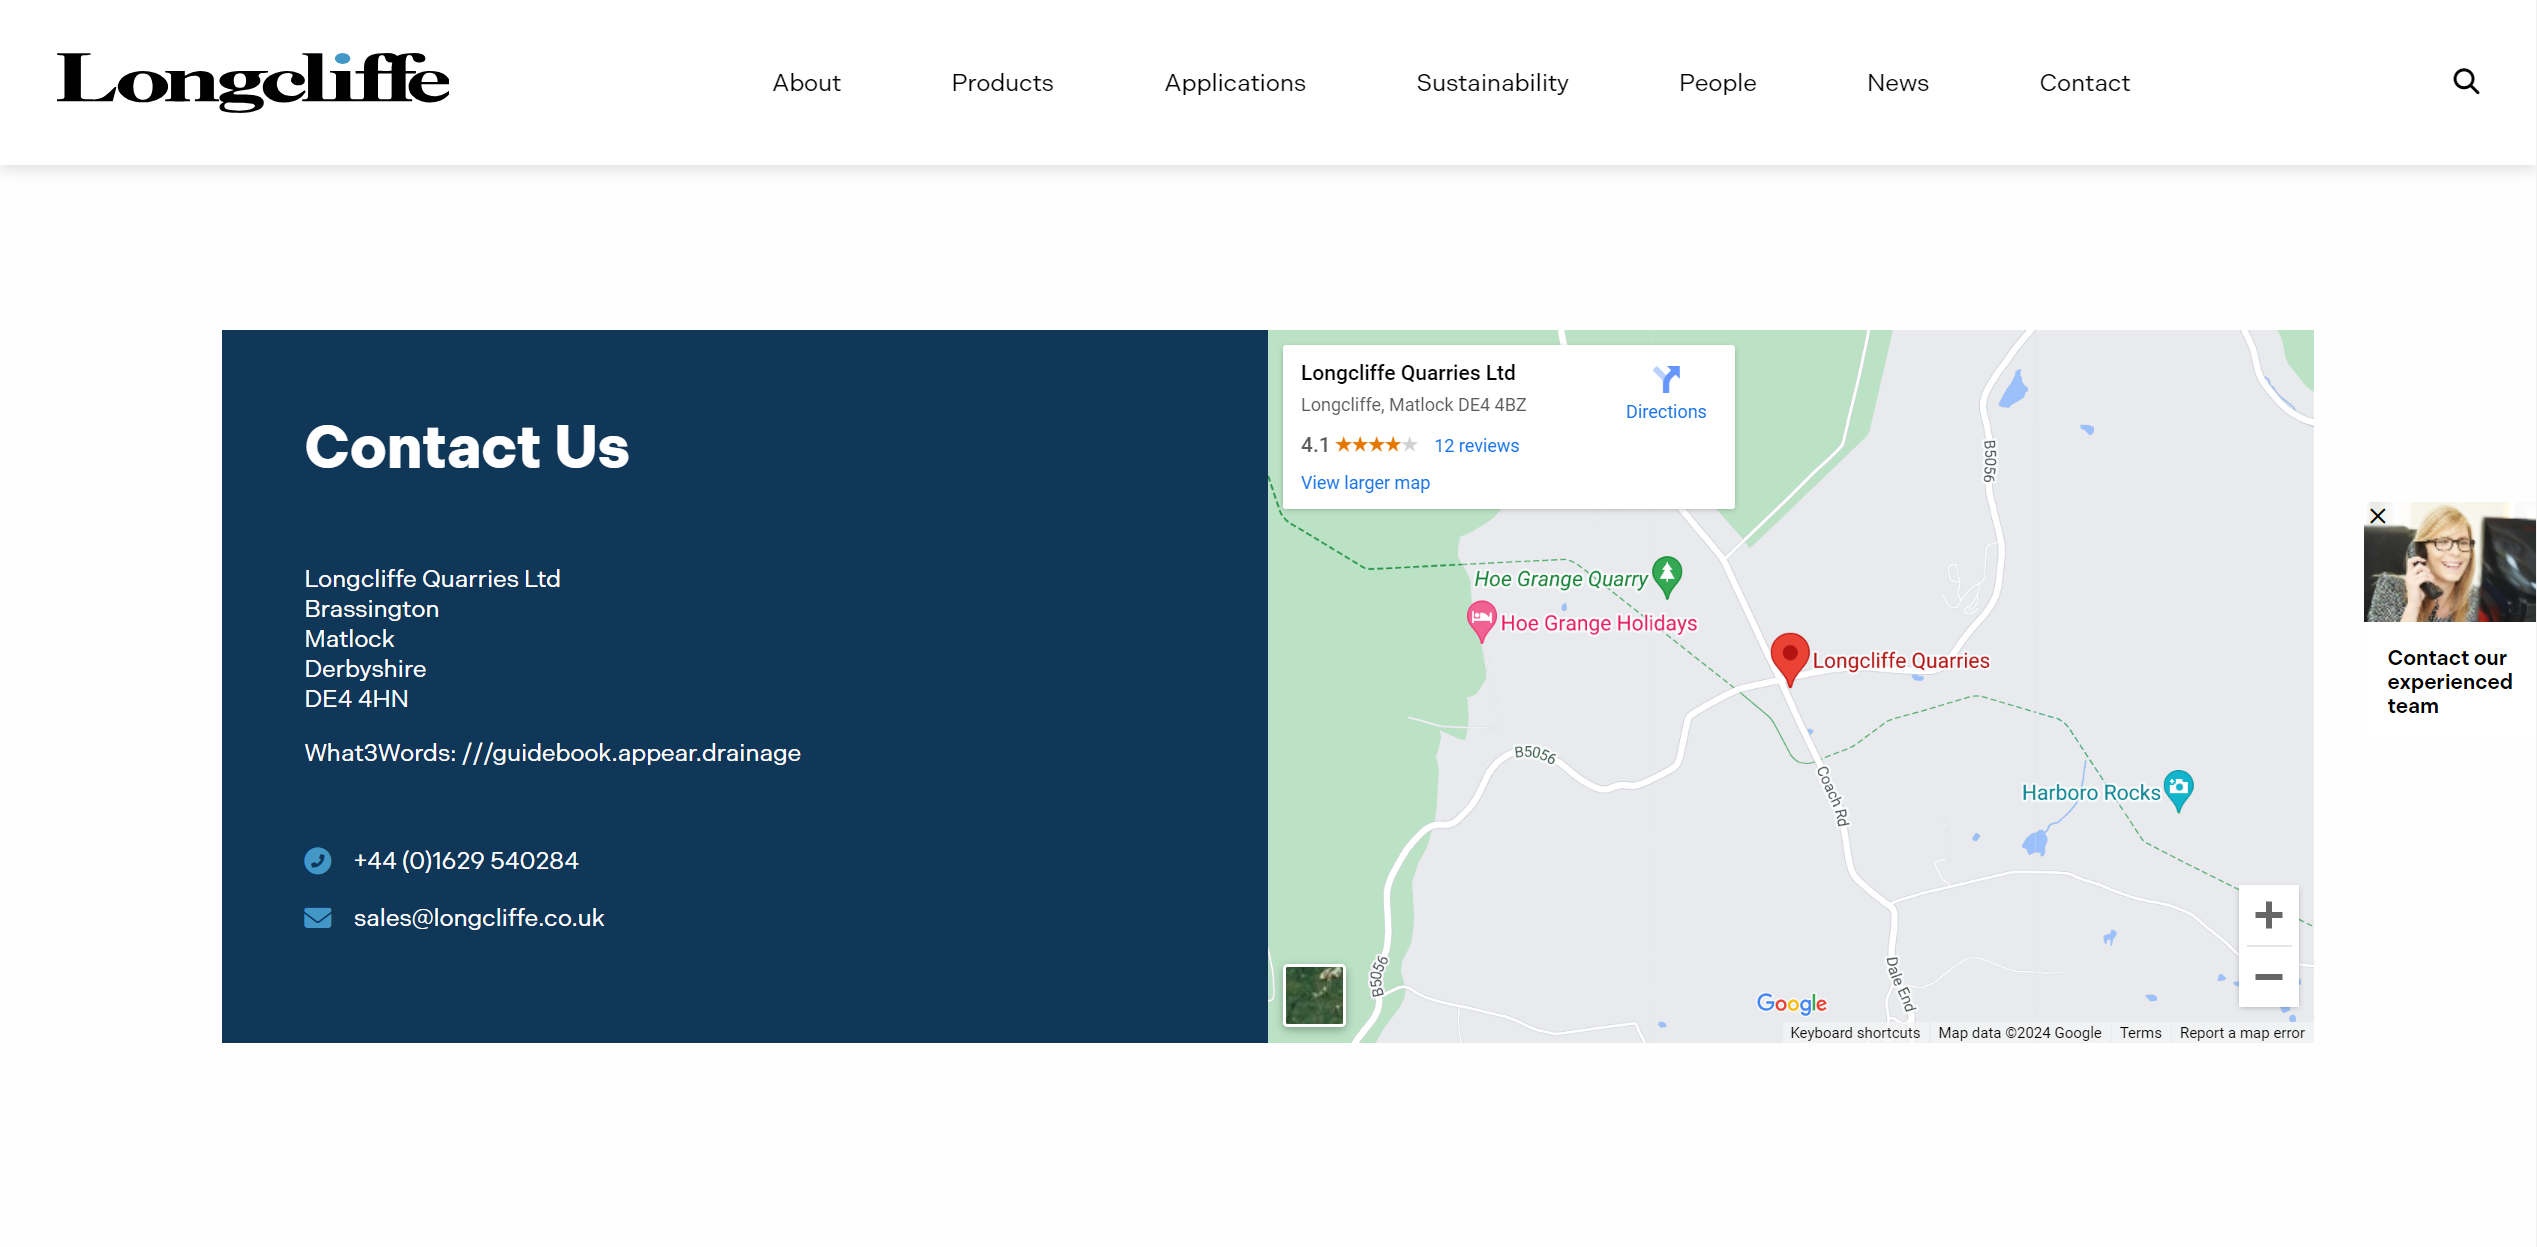
Task: Open the View larger map link
Action: click(1365, 482)
